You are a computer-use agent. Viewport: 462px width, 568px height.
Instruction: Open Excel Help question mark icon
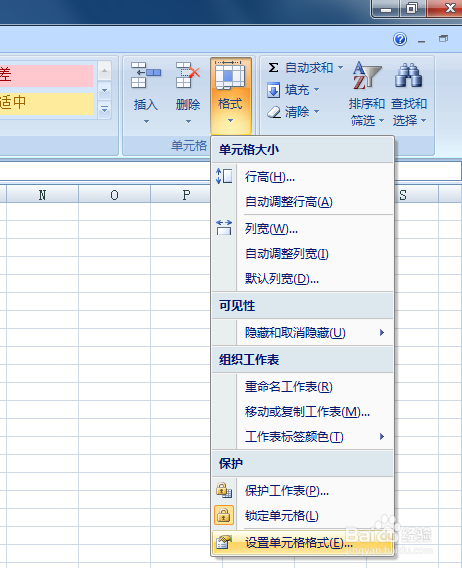pos(400,39)
